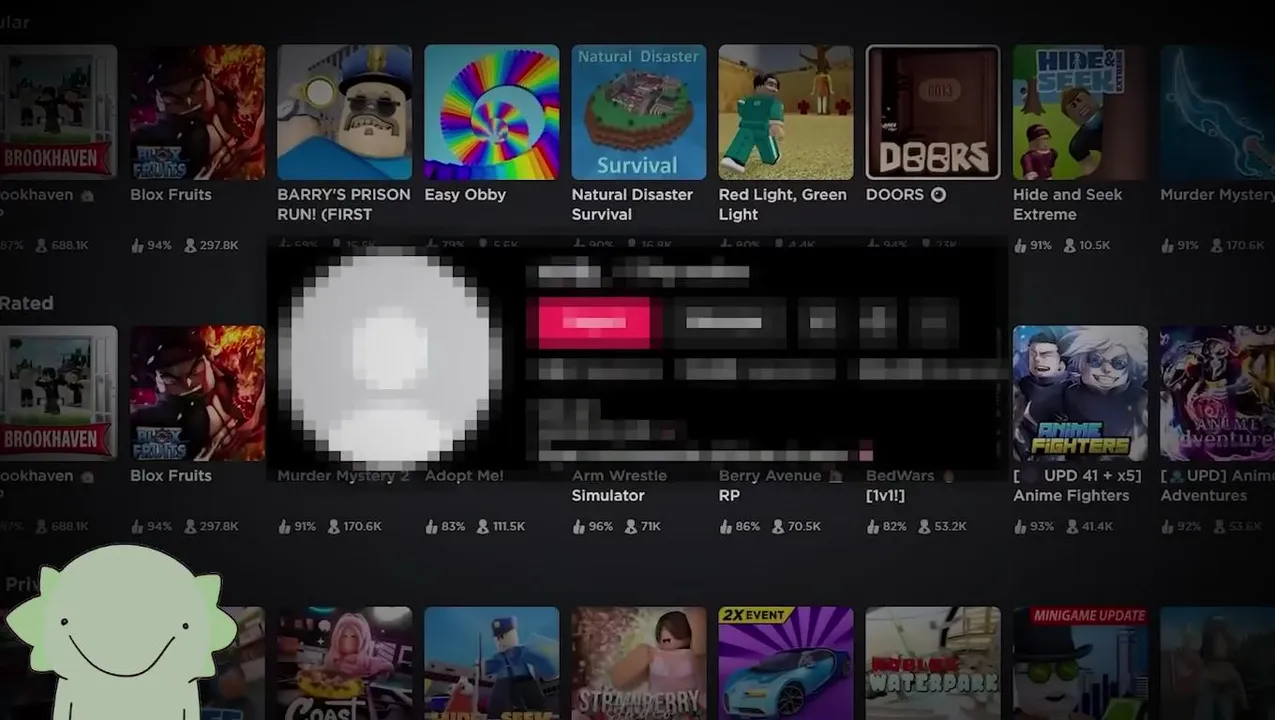The image size is (1275, 720).
Task: Open the Strawberry game thumbnail
Action: coord(638,663)
